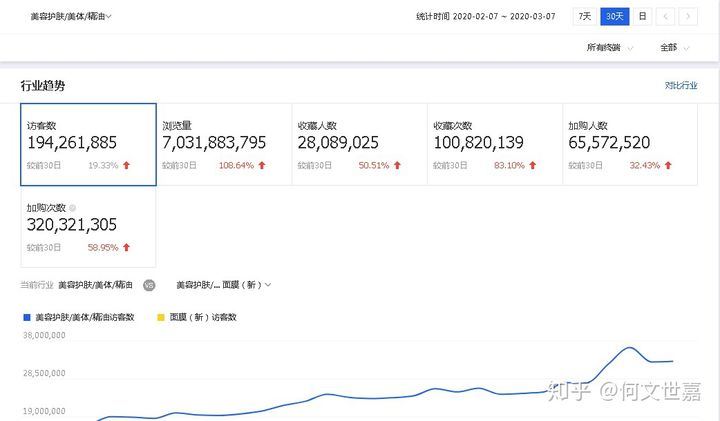The height and width of the screenshot is (421, 720).
Task: Select the 访客数 metric card
Action: pos(88,144)
